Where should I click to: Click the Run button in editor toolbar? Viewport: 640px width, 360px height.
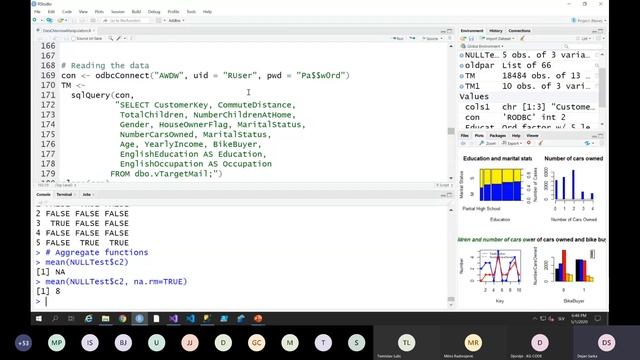click(x=398, y=38)
